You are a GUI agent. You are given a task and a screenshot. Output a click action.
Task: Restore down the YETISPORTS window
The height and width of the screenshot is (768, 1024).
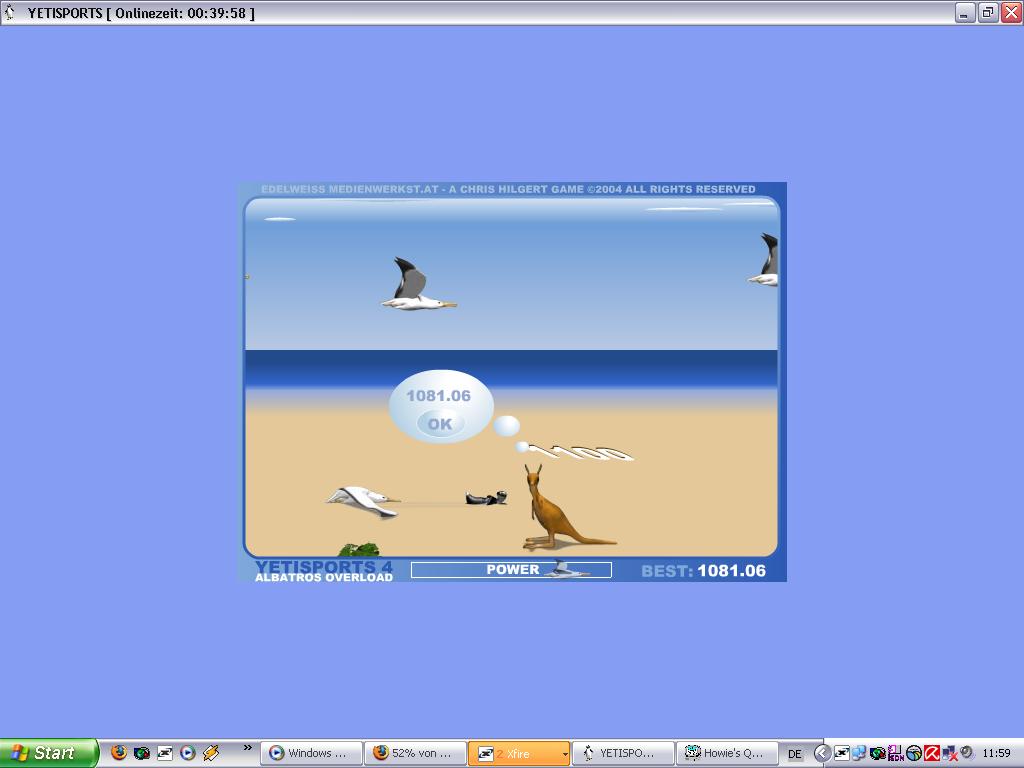[x=988, y=12]
